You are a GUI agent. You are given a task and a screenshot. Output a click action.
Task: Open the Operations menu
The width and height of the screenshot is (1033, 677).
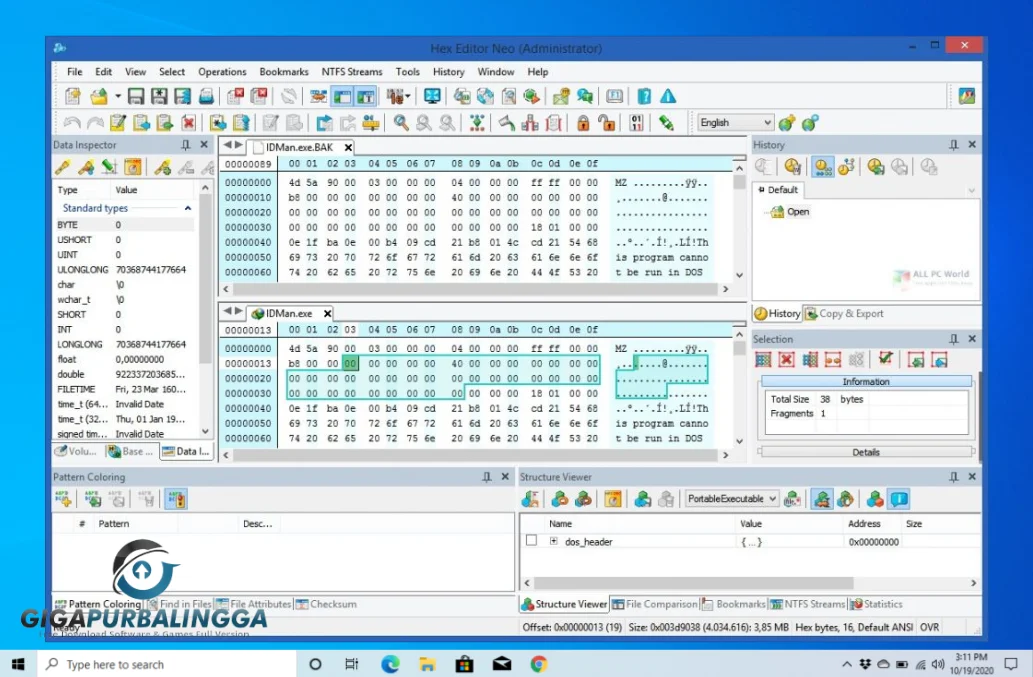[x=221, y=71]
